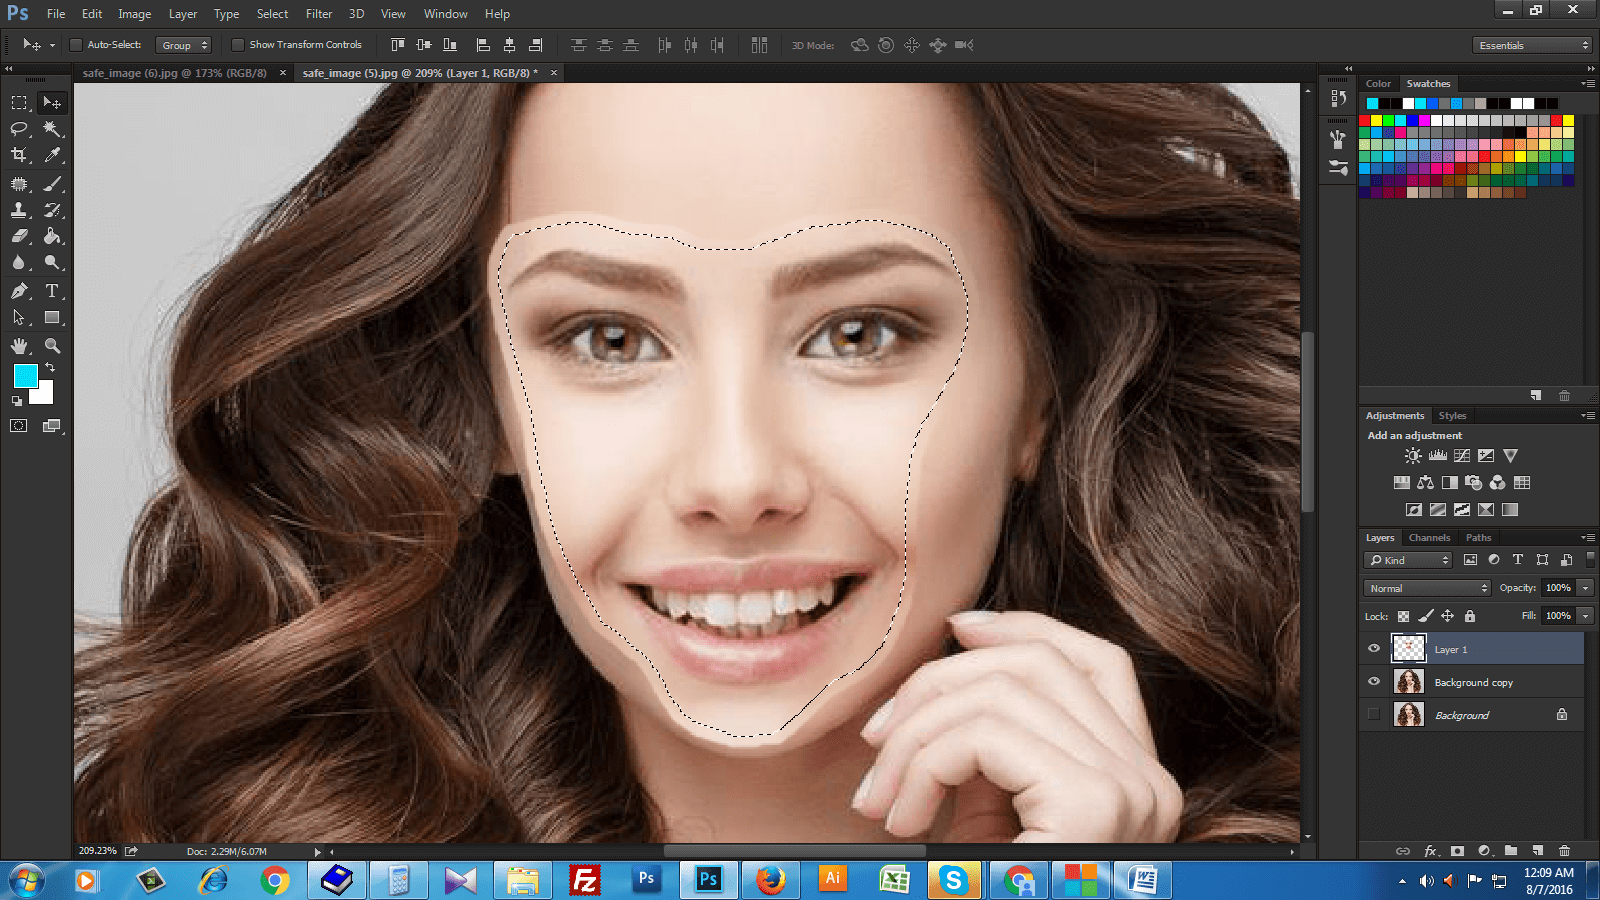Select the Lasso tool
1600x900 pixels.
click(19, 129)
